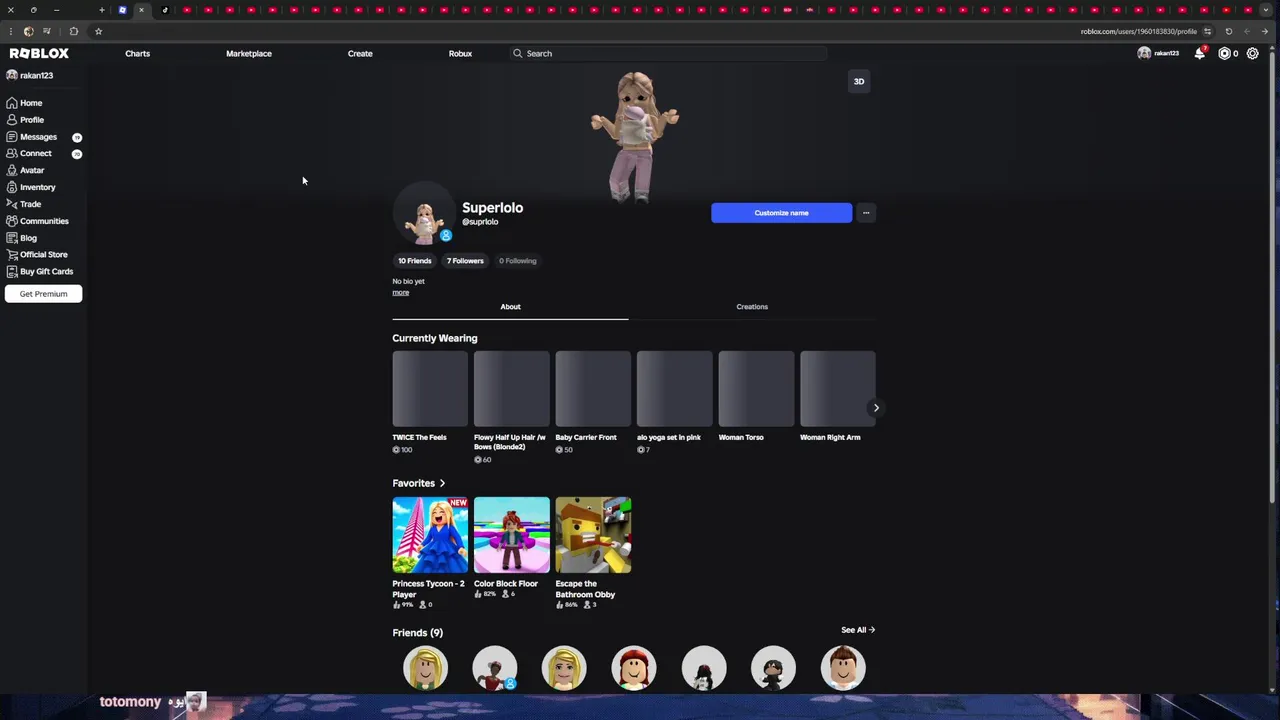
Task: Open the alo yoga set in pink item
Action: pyautogui.click(x=675, y=402)
